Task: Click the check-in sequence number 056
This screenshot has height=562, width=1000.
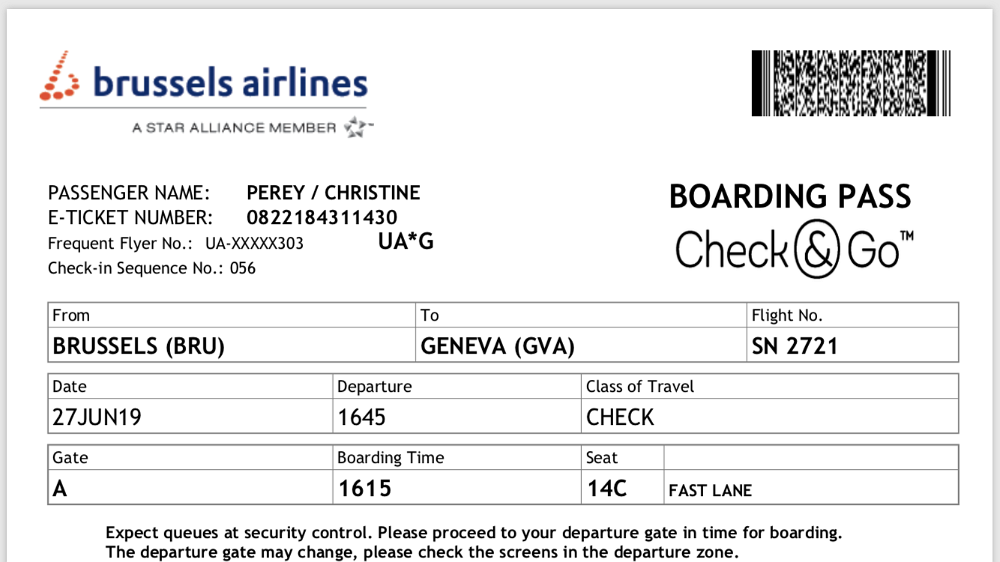Action: pos(243,268)
